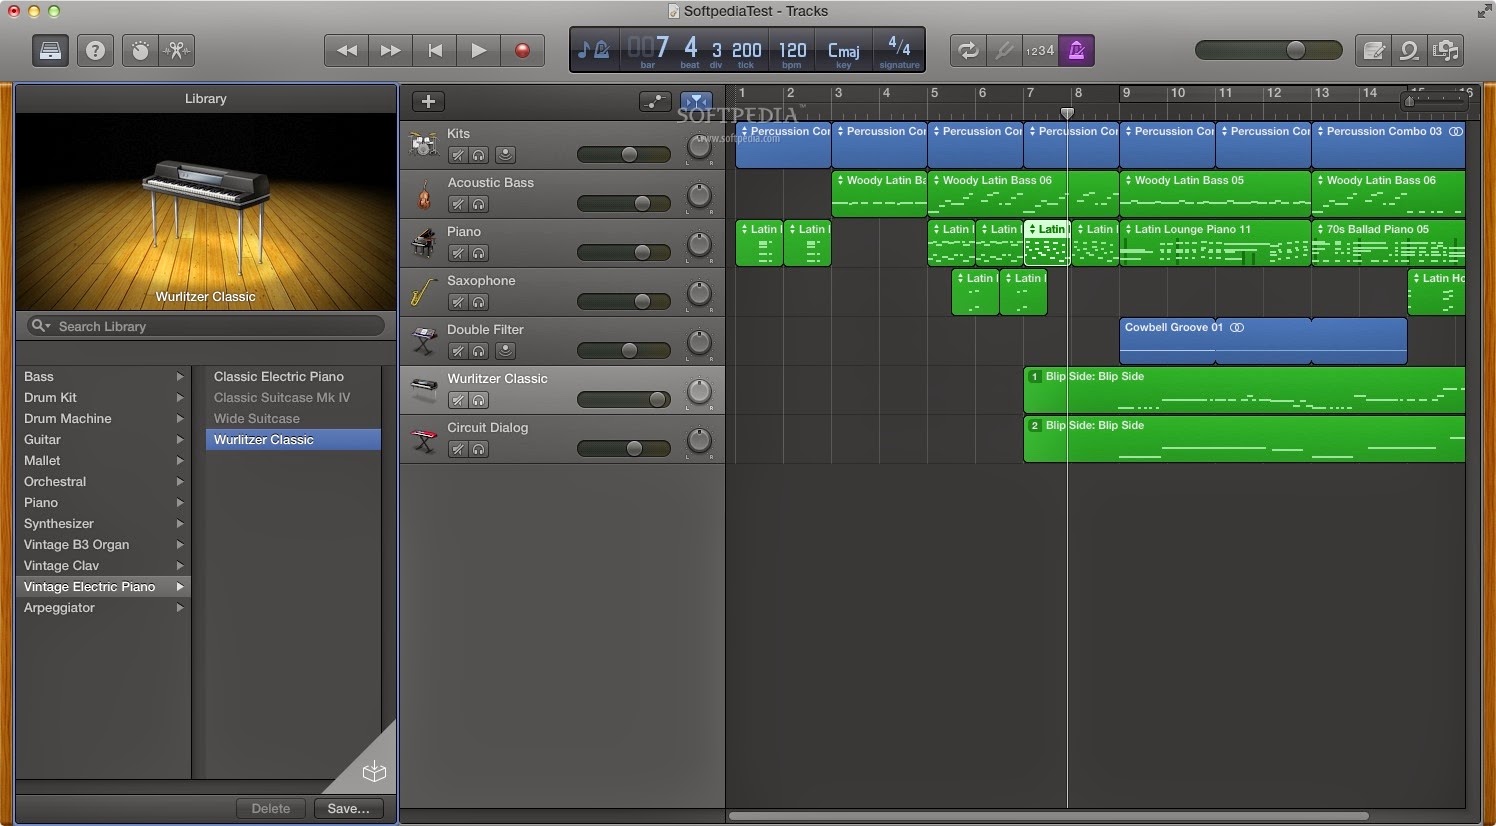Add a new track with plus button

(x=428, y=101)
